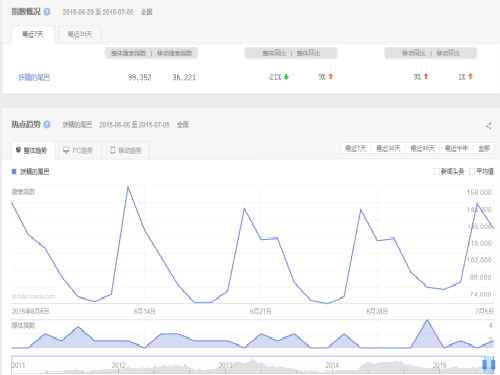Screen dimensions: 500x375
Task: Click help icon beside 指数概况 heading
Action: [47, 12]
